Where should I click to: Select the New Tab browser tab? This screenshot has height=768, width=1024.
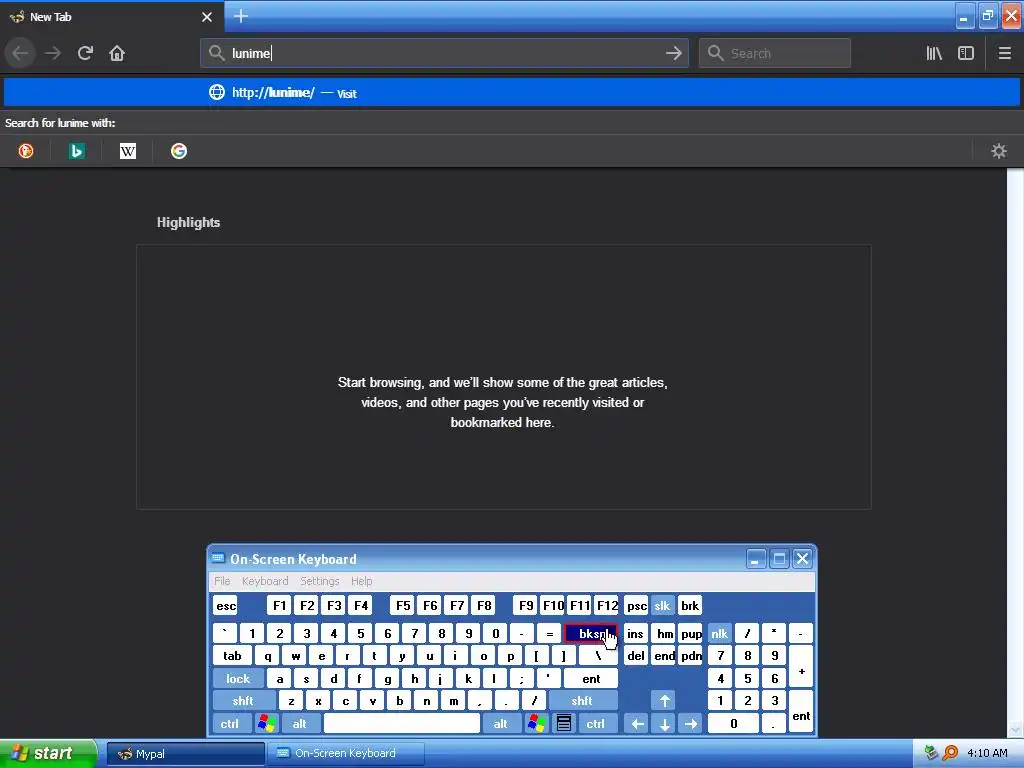pyautogui.click(x=112, y=17)
